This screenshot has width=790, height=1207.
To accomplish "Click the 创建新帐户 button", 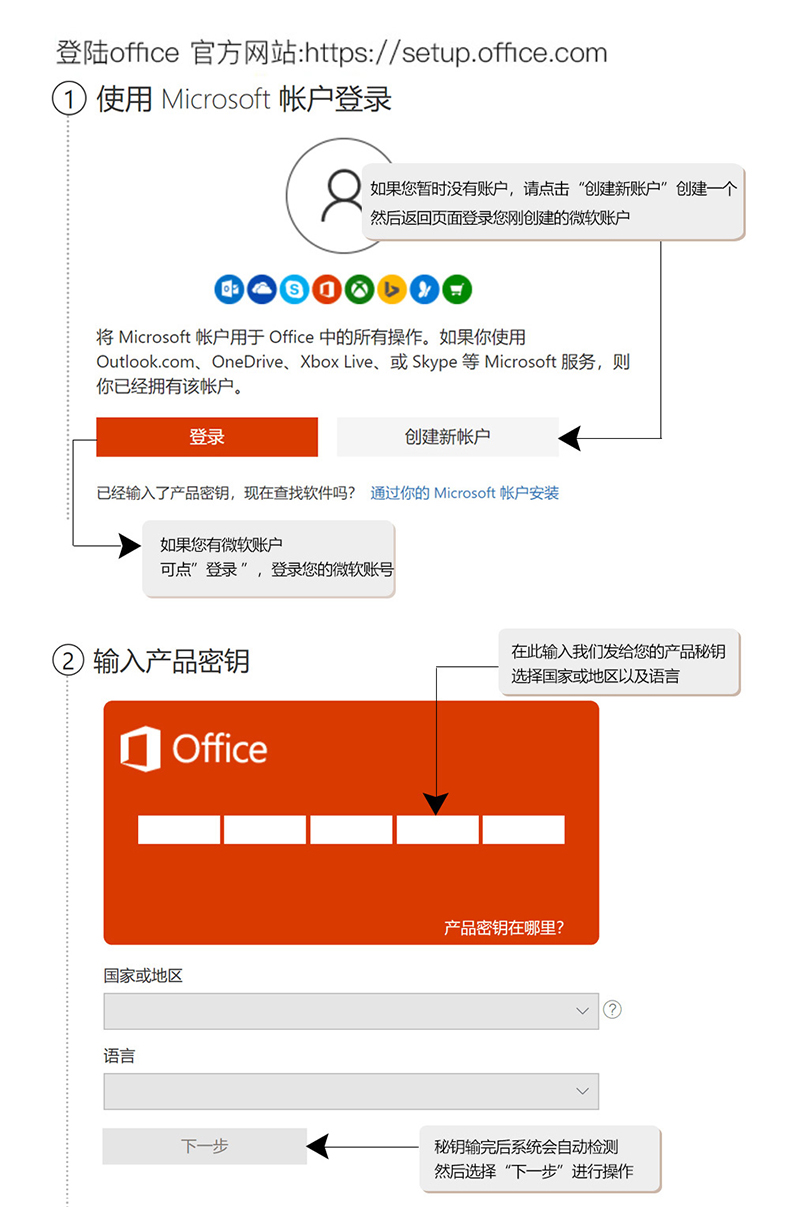I will (448, 437).
